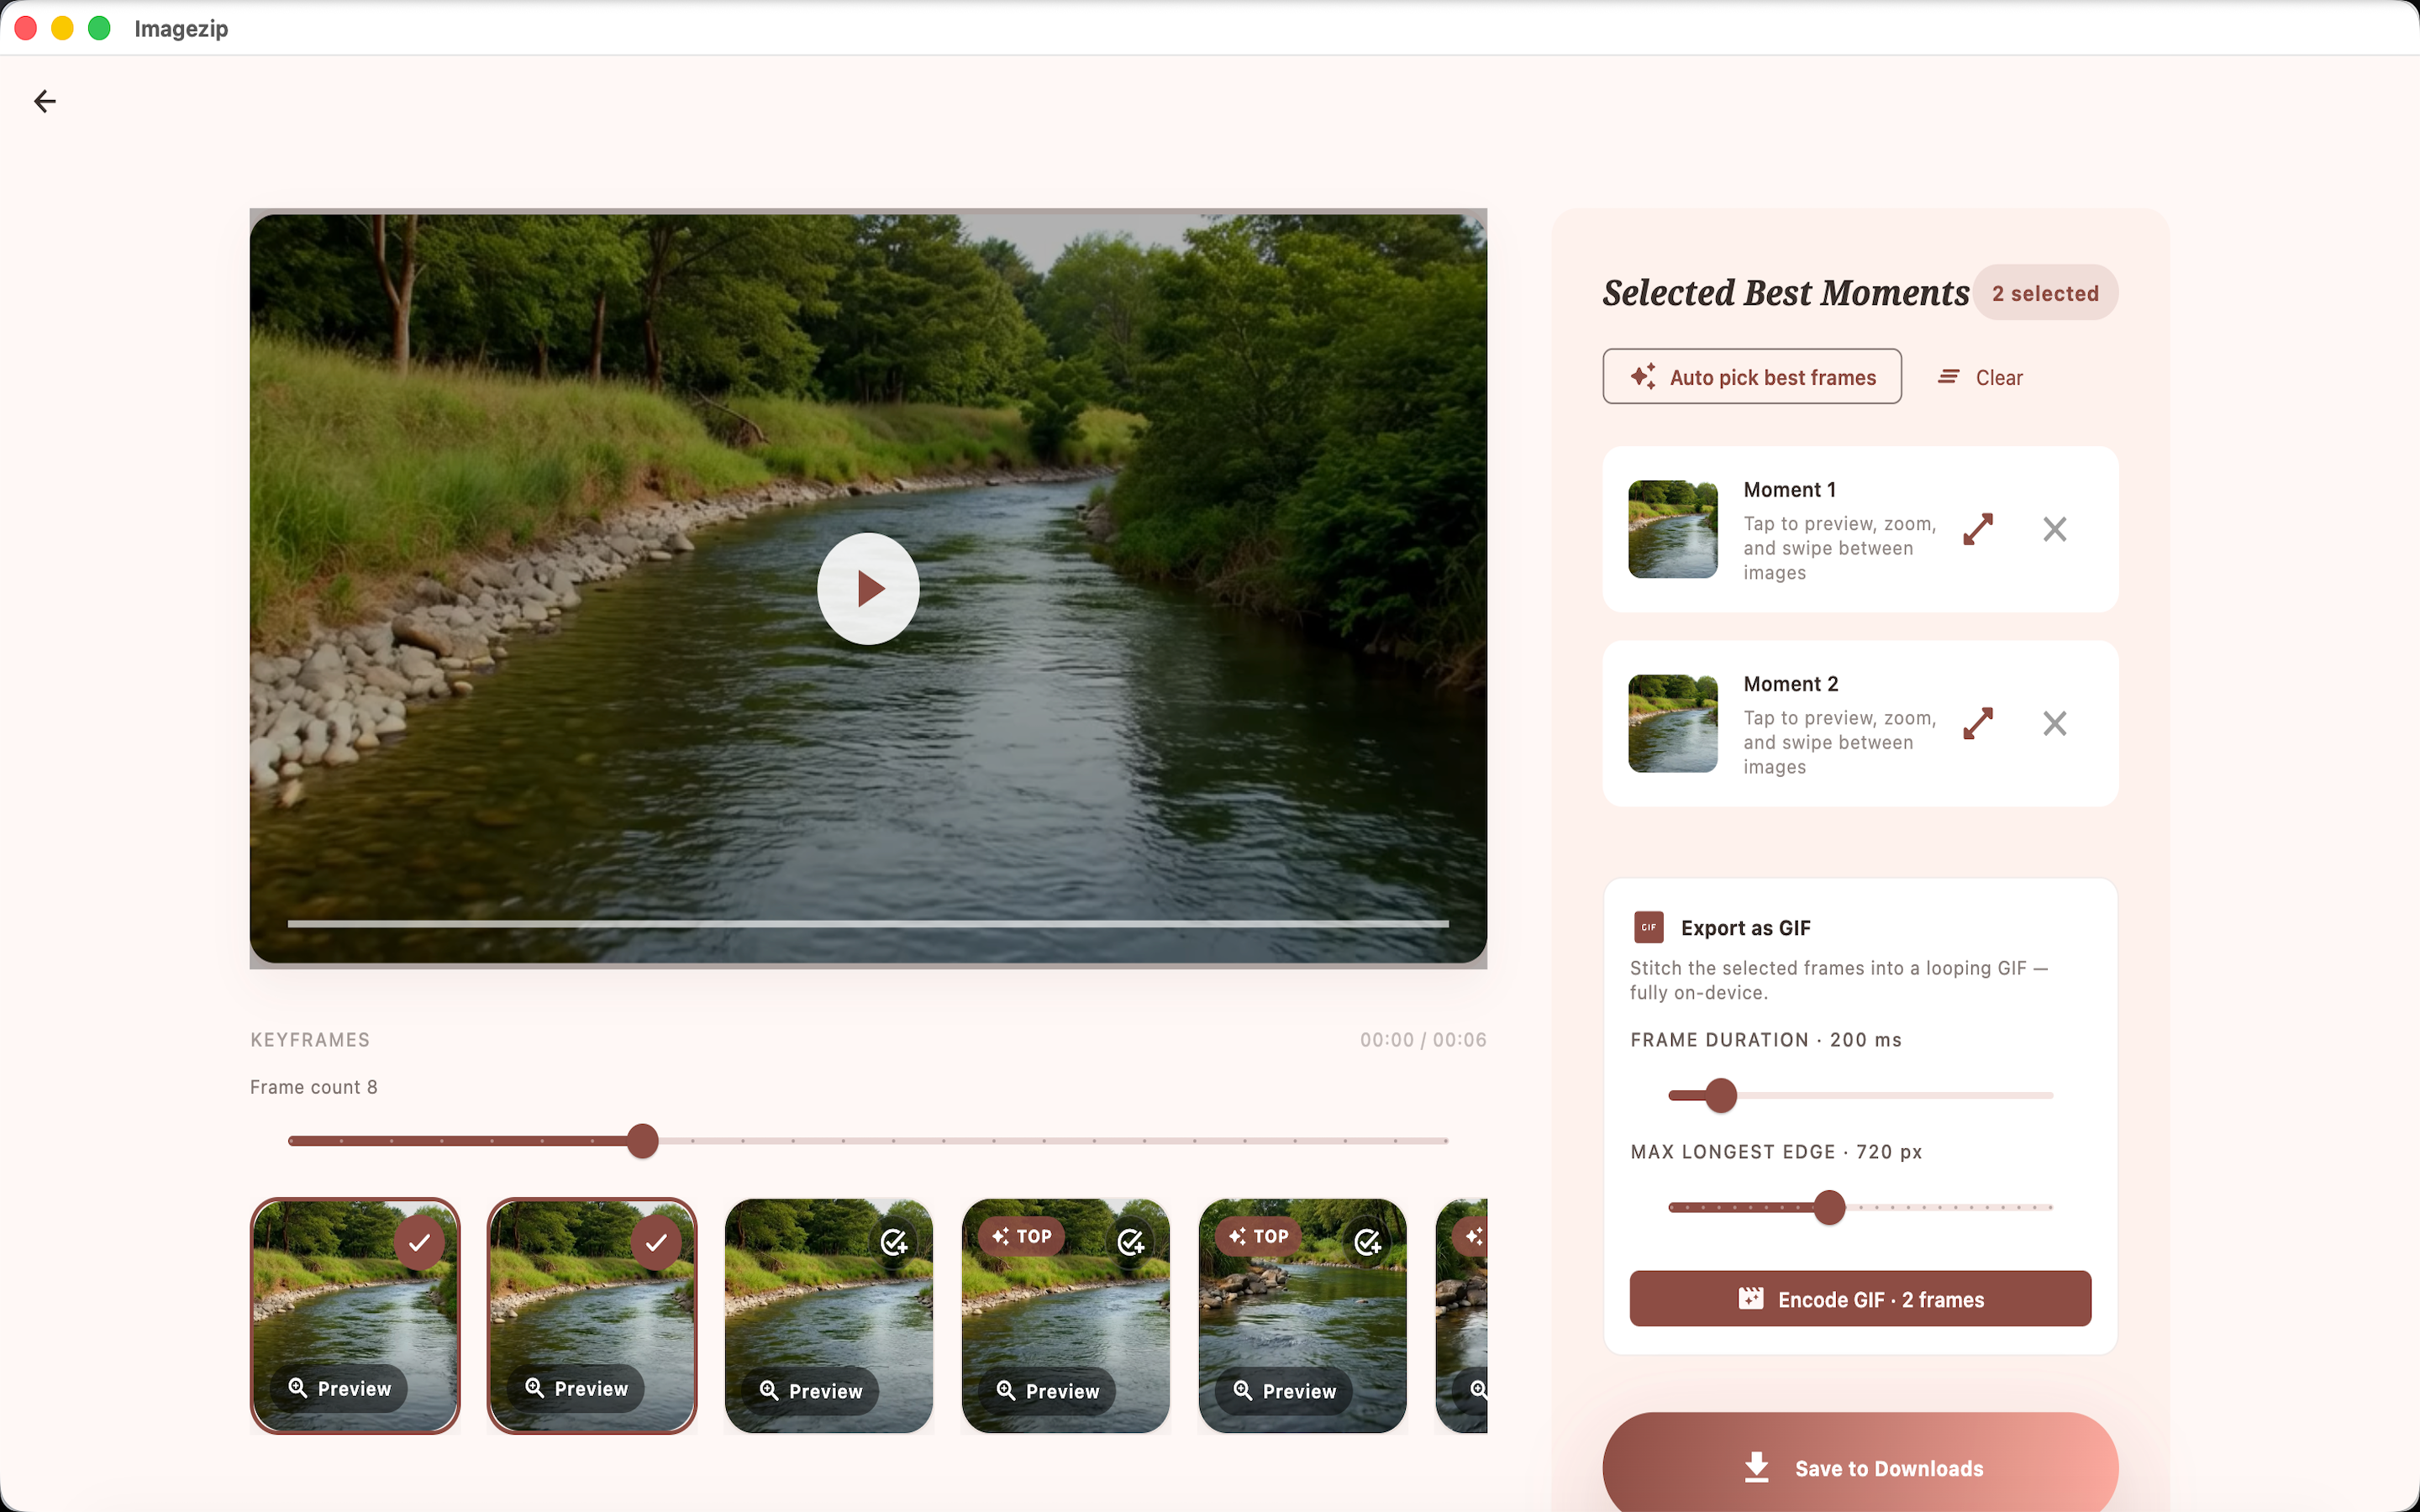Save to Downloads
Viewport: 2420px width, 1512px height.
pos(1860,1467)
